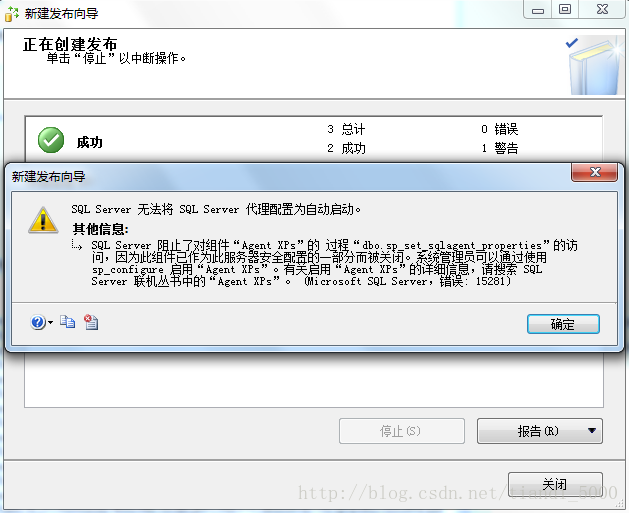Minimize the 新建发布向导 wizard window
The height and width of the screenshot is (513, 629).
click(x=538, y=10)
